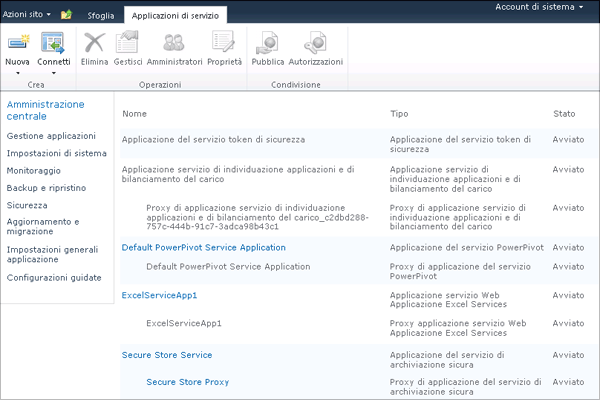This screenshot has height=400, width=600.
Task: Select the proxy row ending in 3adca98b43c1
Action: pyautogui.click(x=360, y=217)
